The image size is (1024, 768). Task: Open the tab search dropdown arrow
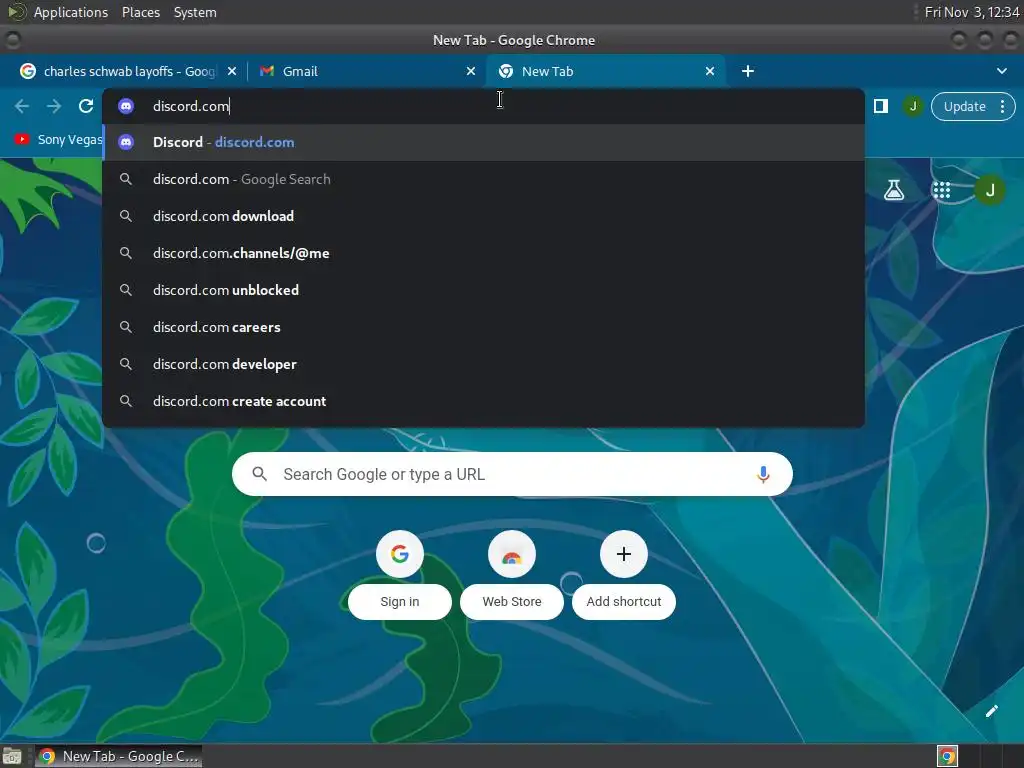(1002, 71)
